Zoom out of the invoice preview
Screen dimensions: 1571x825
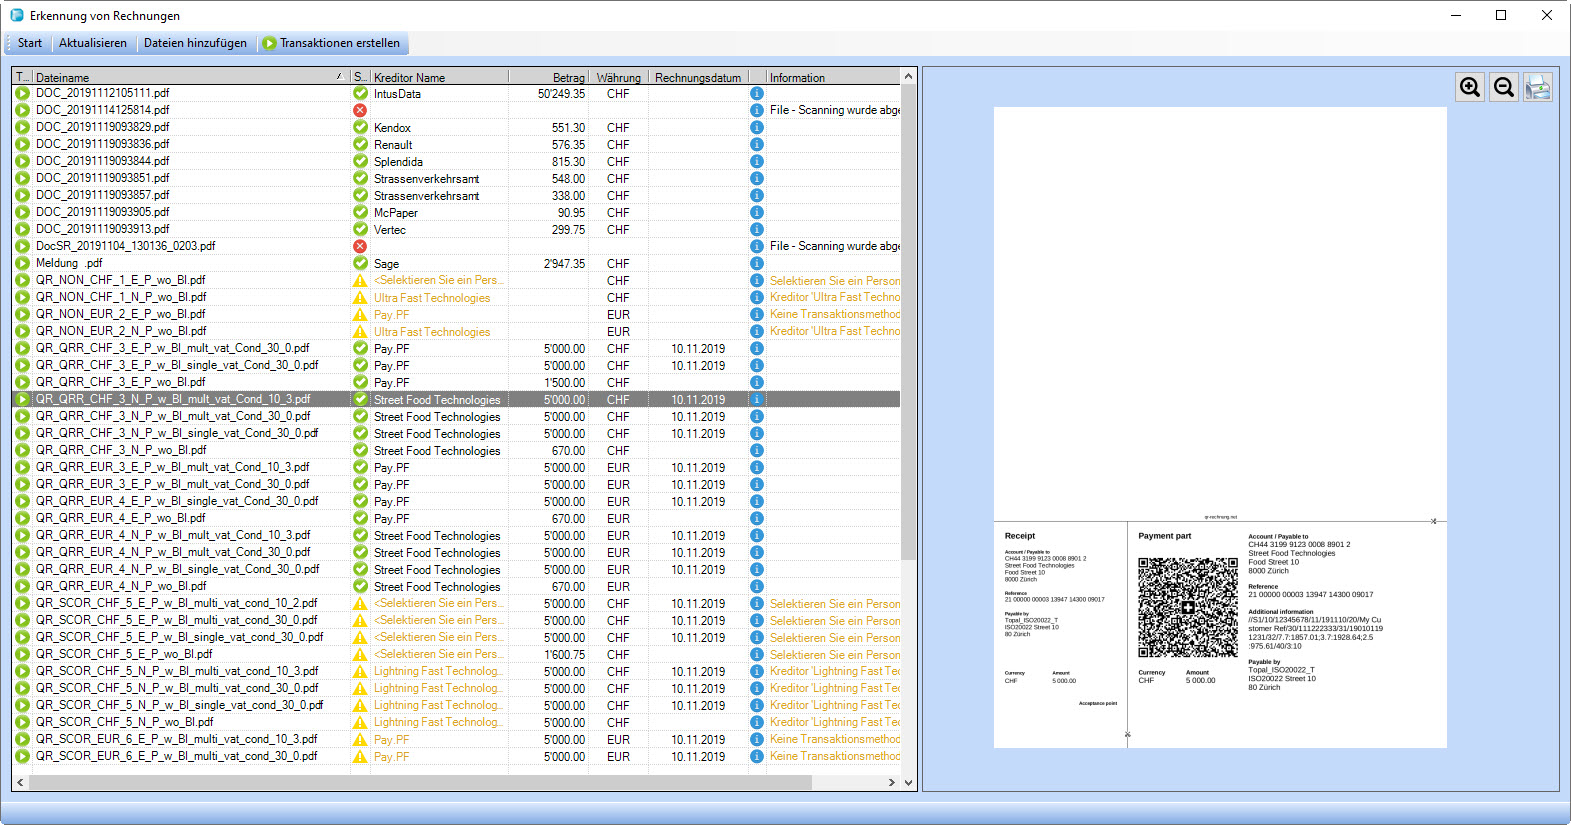pos(1504,88)
